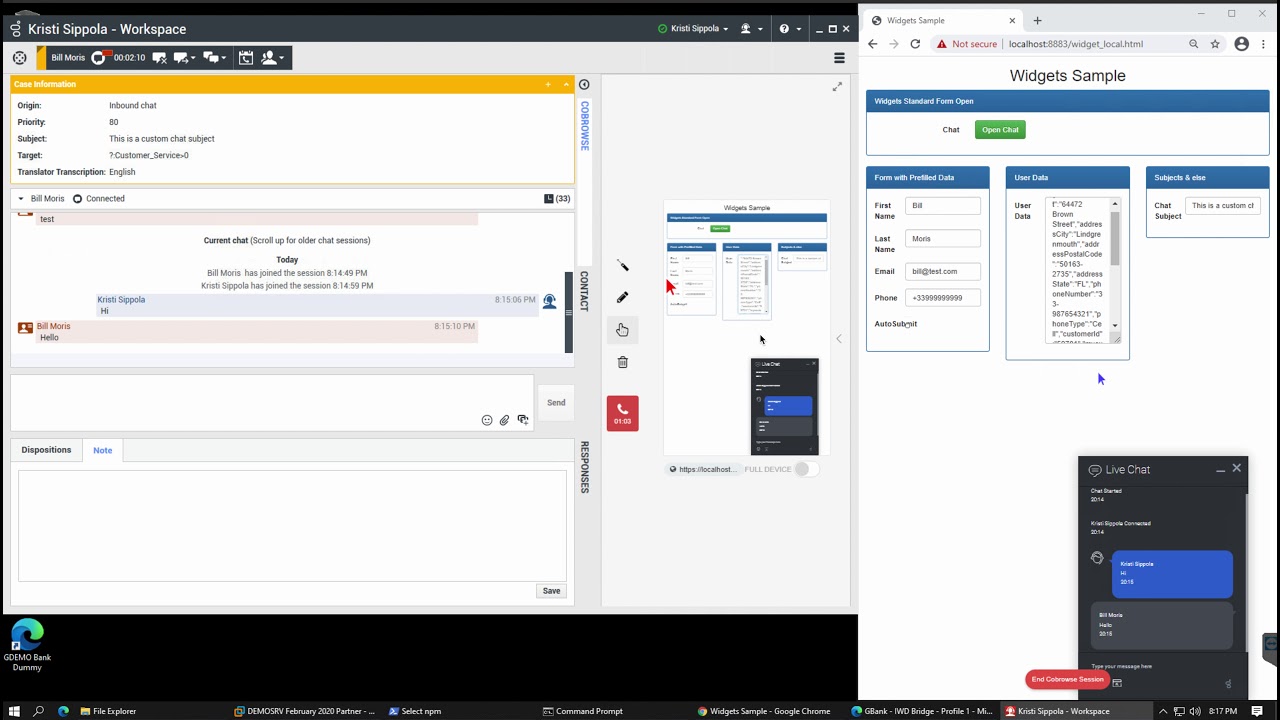The image size is (1280, 720).
Task: Open the CONTACT side tab
Action: [x=585, y=291]
